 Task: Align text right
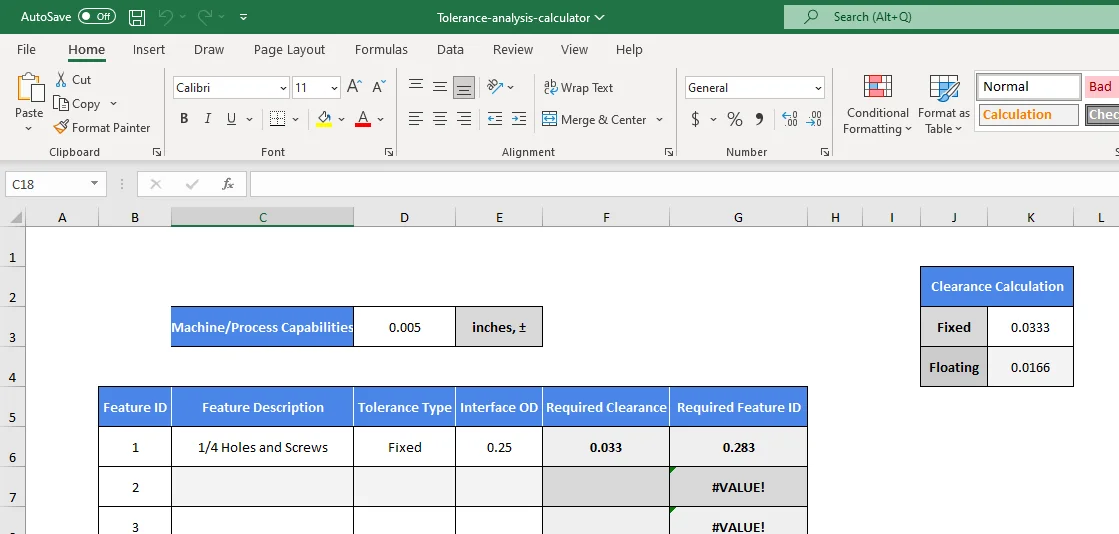click(x=465, y=119)
